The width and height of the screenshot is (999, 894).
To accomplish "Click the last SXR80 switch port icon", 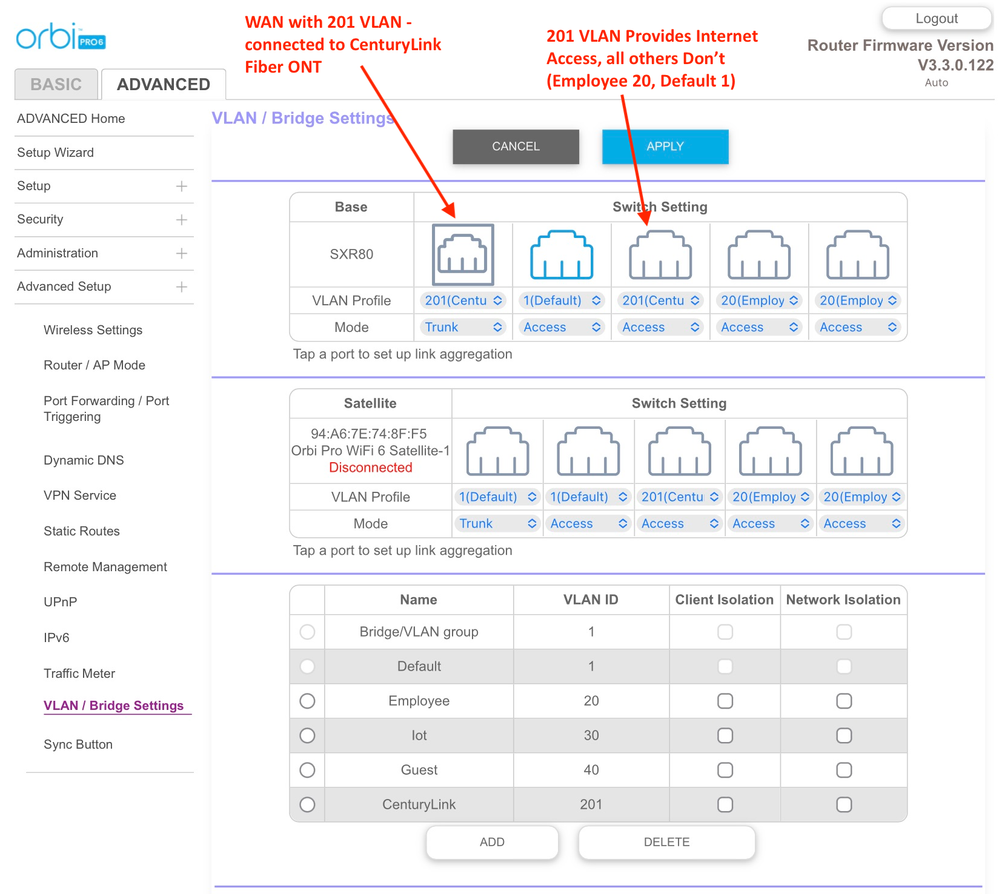I will coord(858,255).
